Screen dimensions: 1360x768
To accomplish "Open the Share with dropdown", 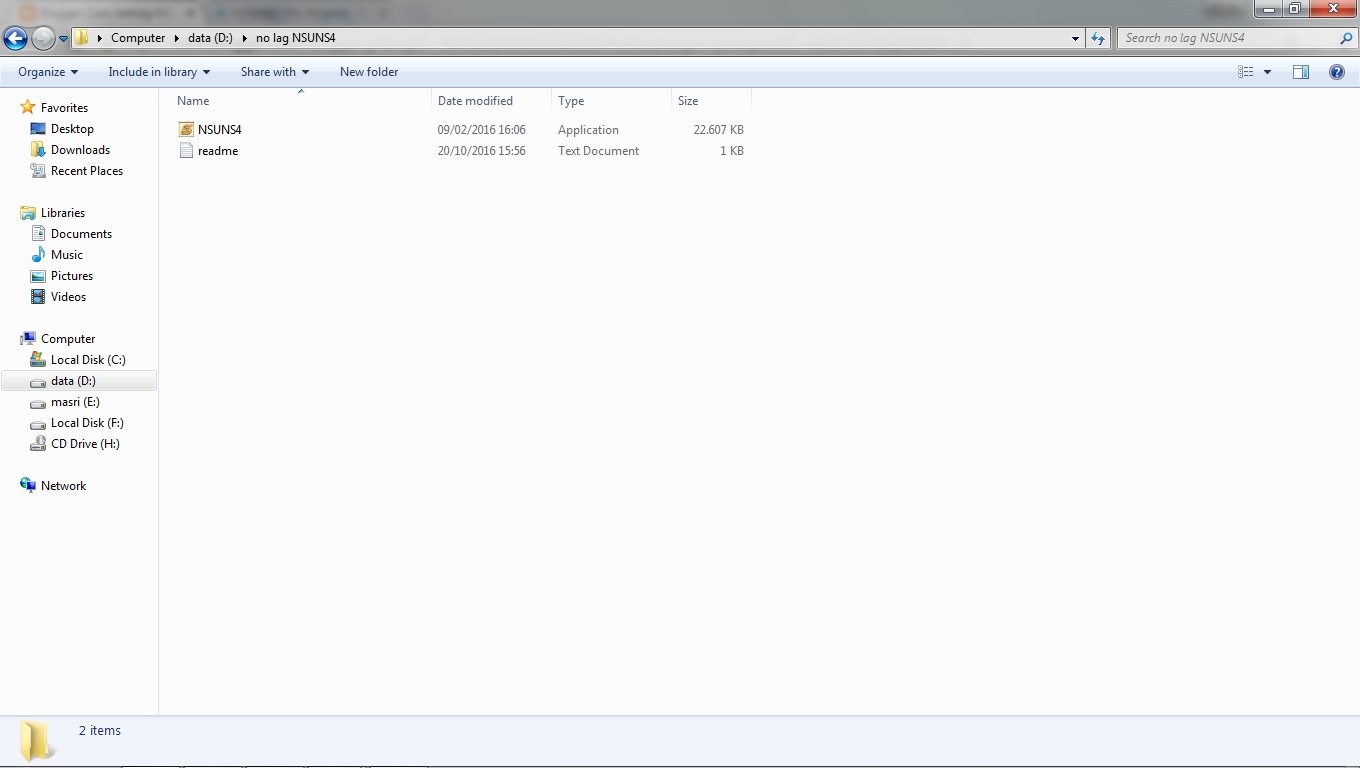I will (274, 71).
